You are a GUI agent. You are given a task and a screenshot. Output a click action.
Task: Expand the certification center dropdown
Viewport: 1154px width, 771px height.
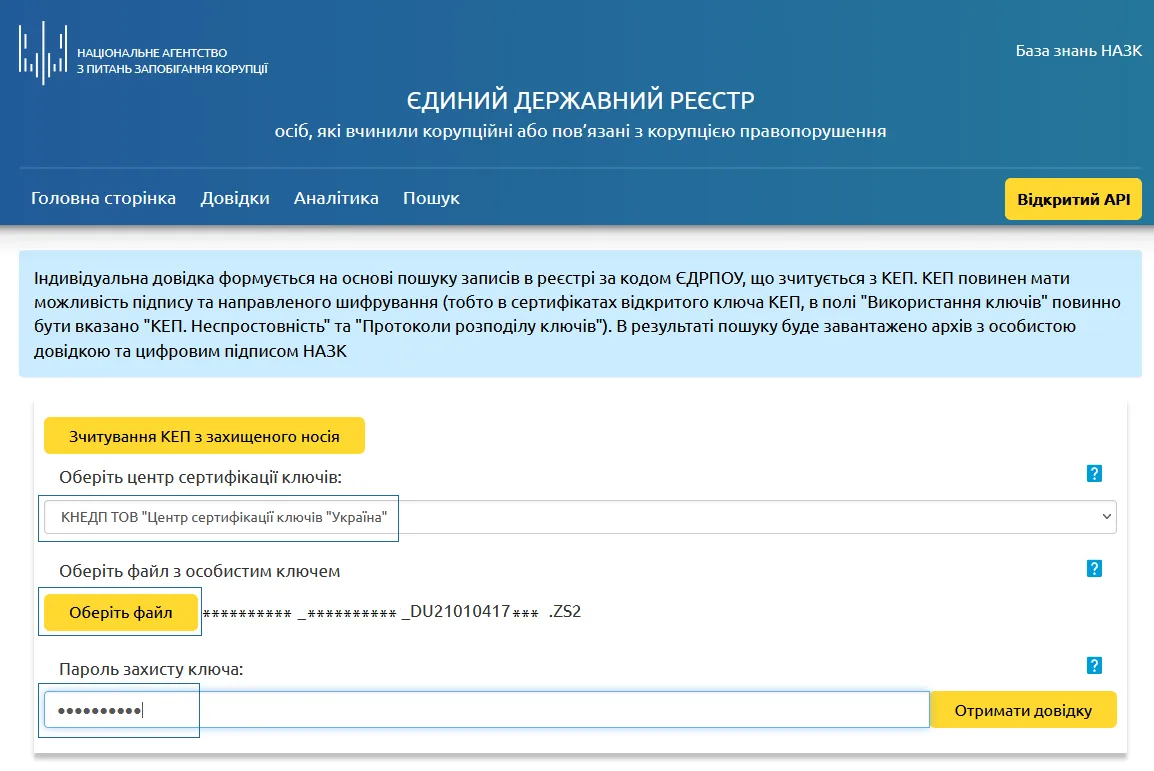(580, 517)
